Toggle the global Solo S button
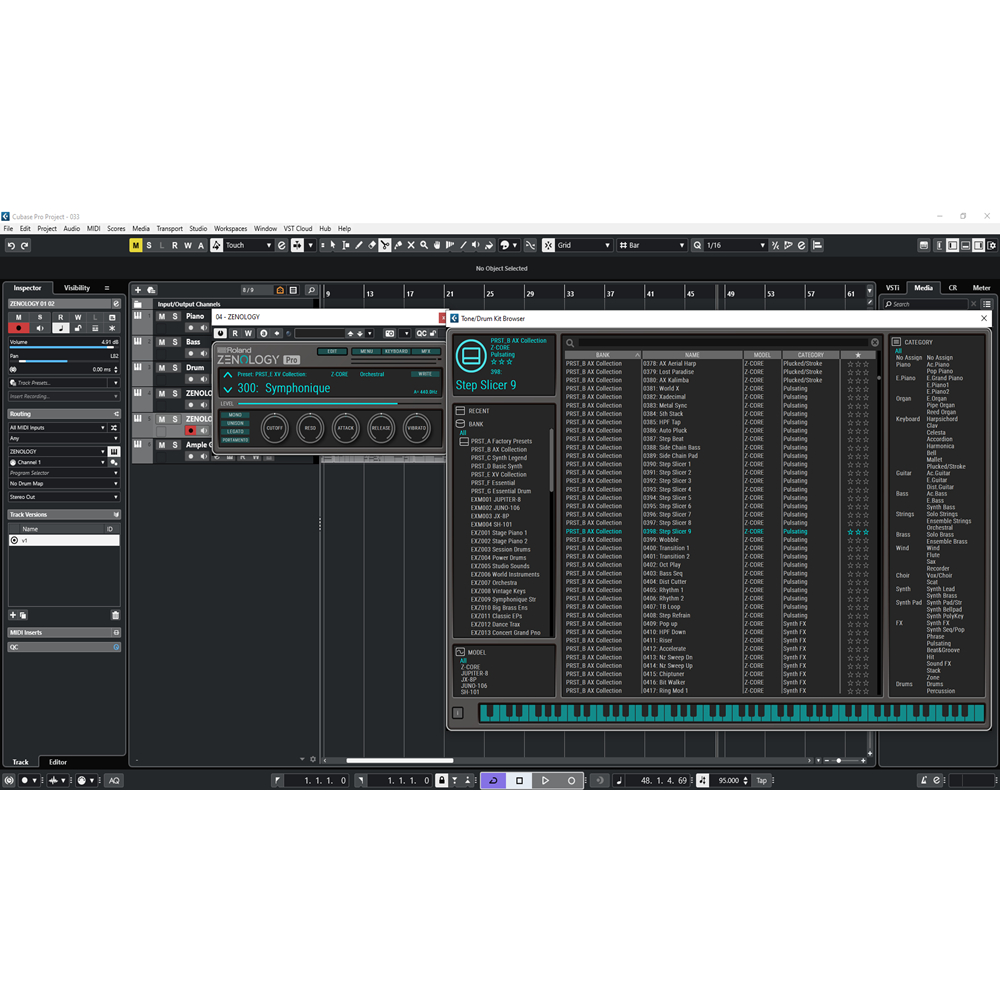The image size is (1000, 1000). 149,246
